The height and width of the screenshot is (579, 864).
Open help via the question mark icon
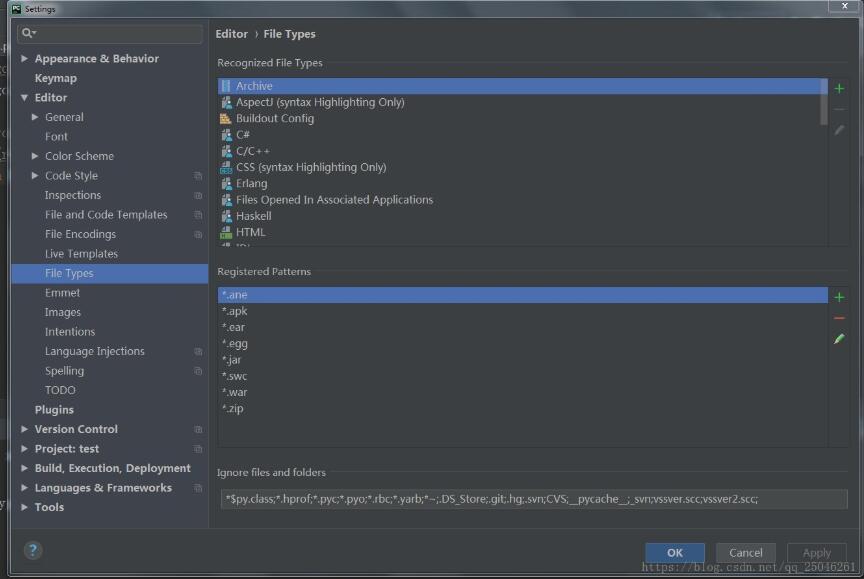pyautogui.click(x=32, y=550)
